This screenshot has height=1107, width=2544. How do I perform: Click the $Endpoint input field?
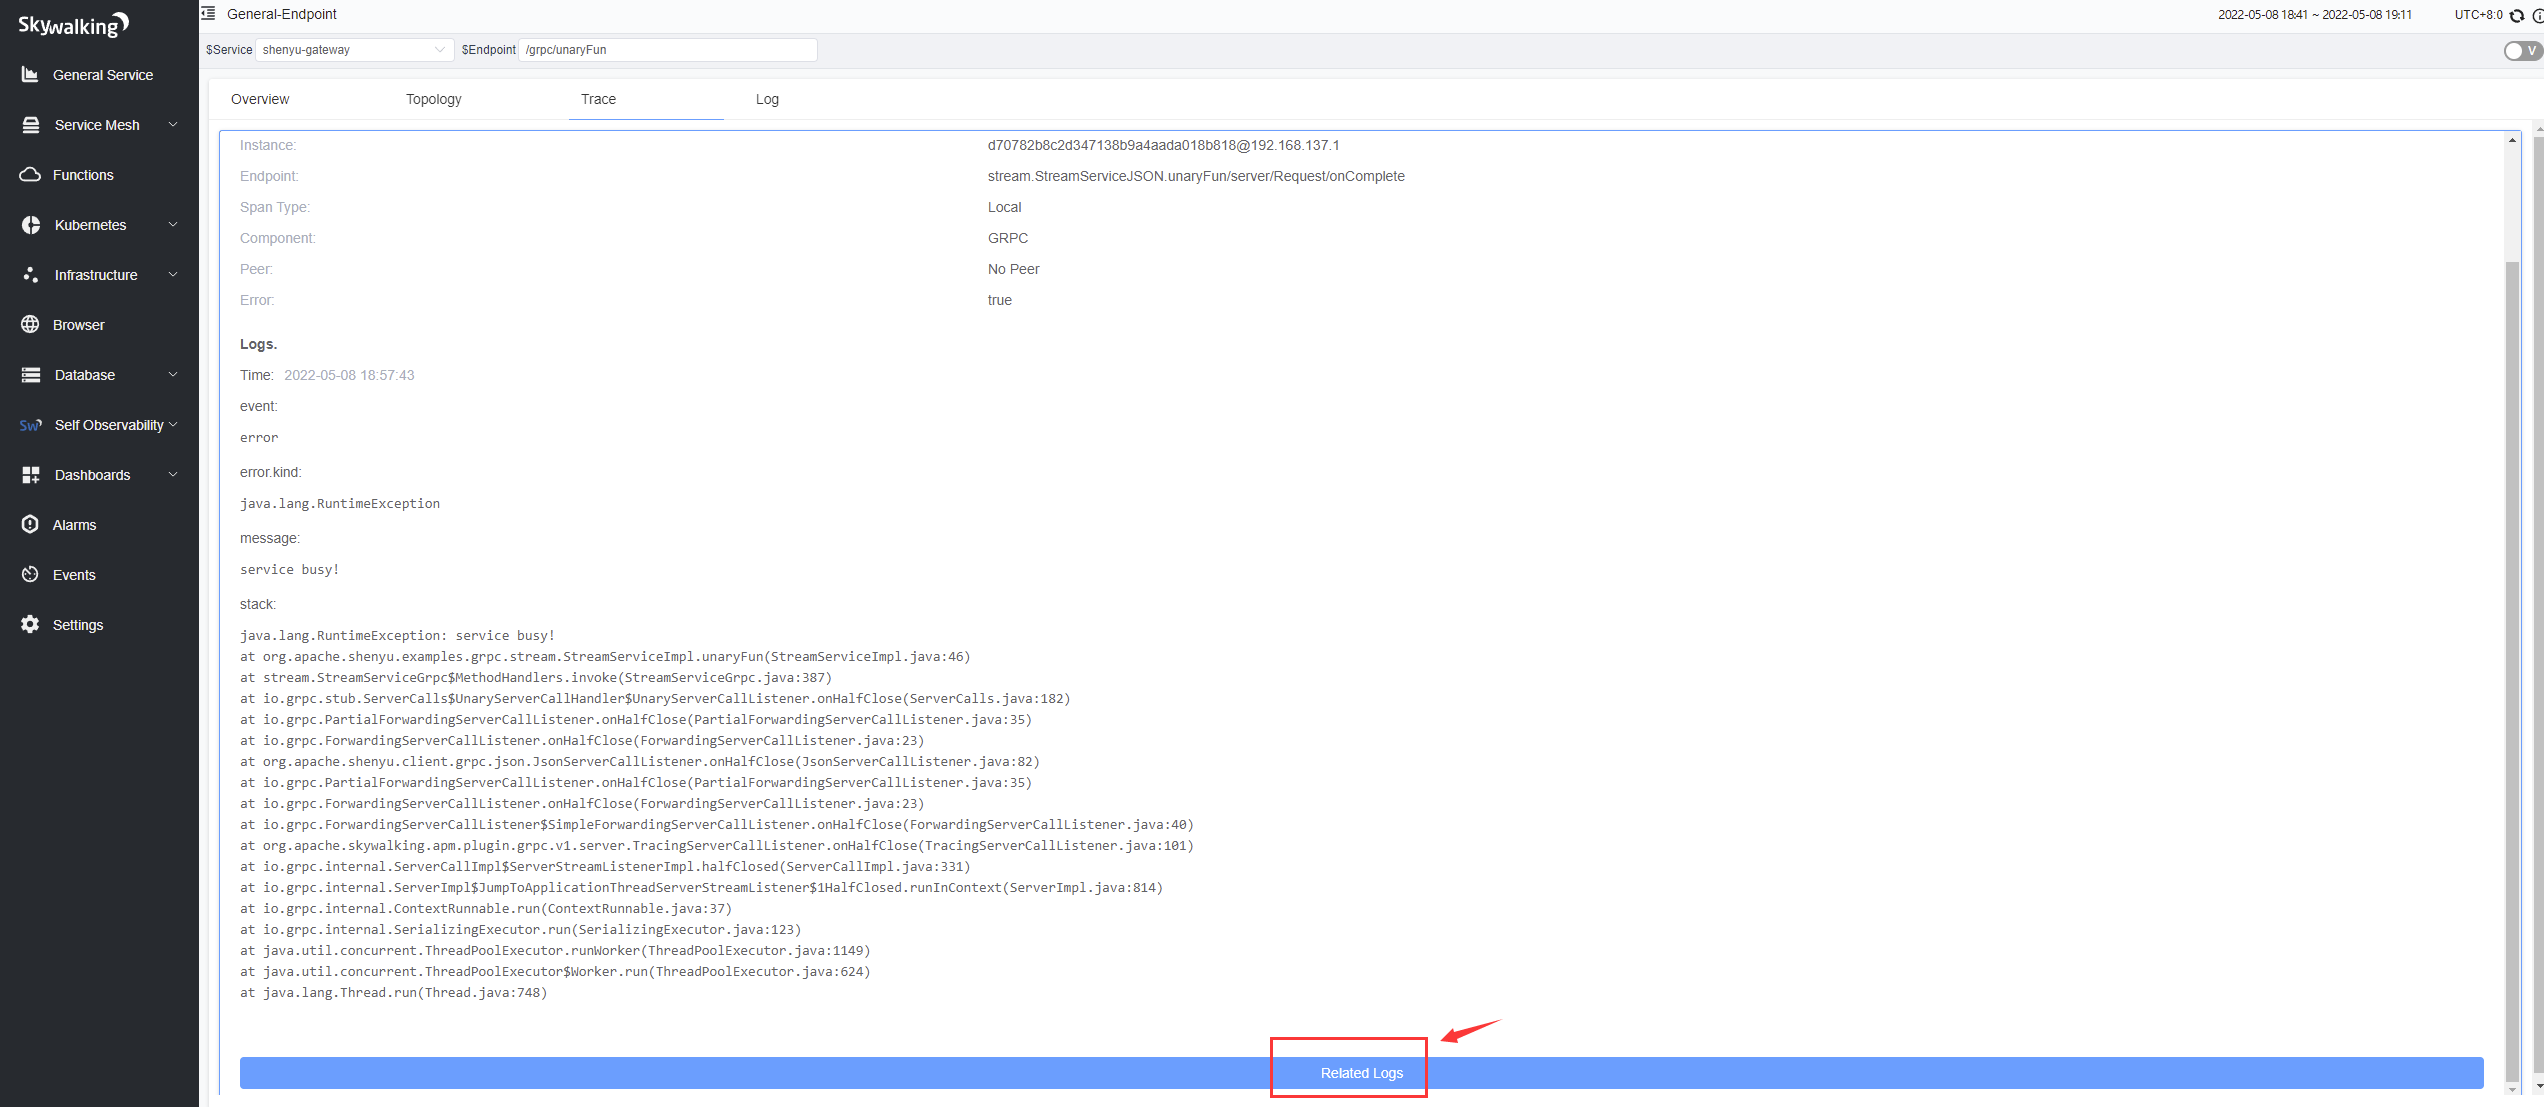[x=667, y=50]
